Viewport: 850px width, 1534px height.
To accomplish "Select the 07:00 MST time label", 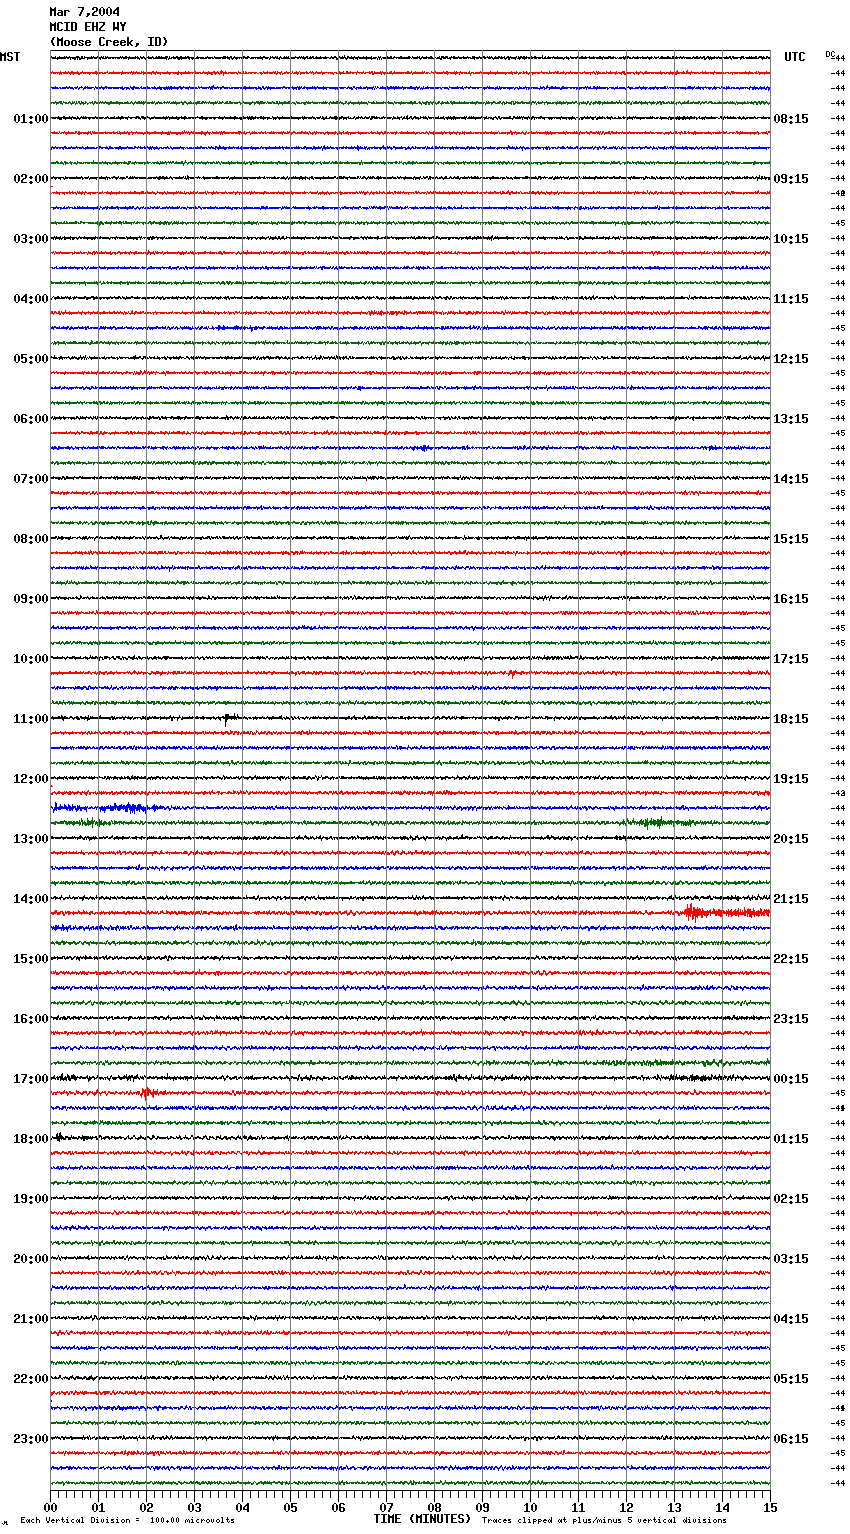I will [x=31, y=479].
